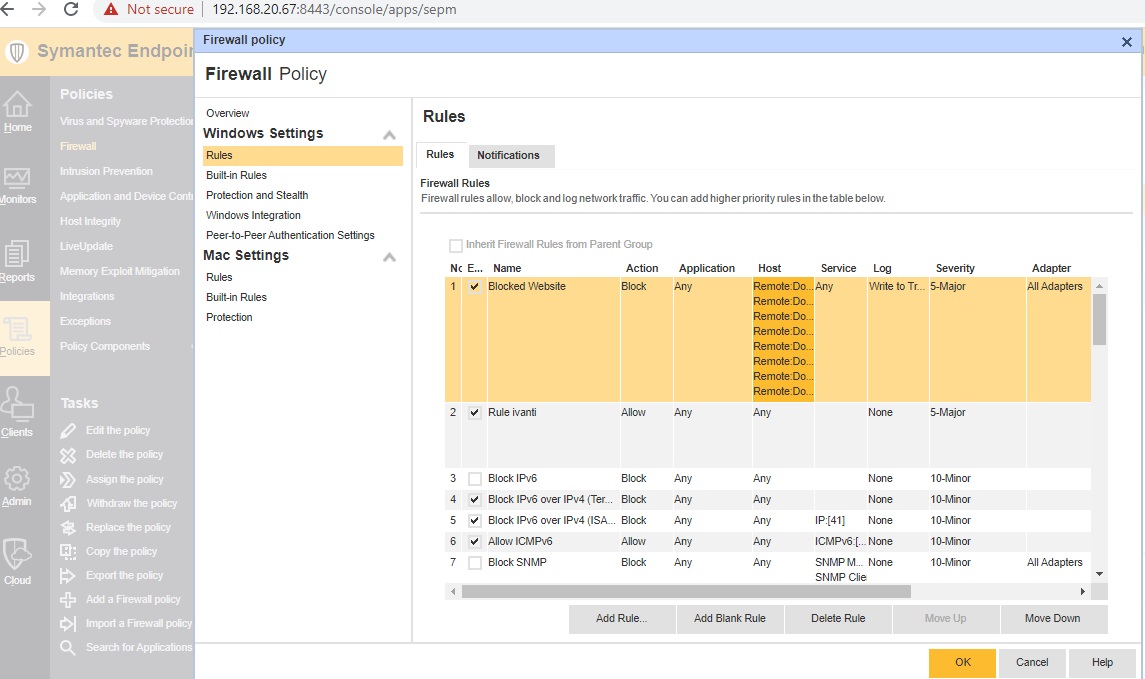
Task: Collapse the Mac Settings section
Action: point(389,257)
